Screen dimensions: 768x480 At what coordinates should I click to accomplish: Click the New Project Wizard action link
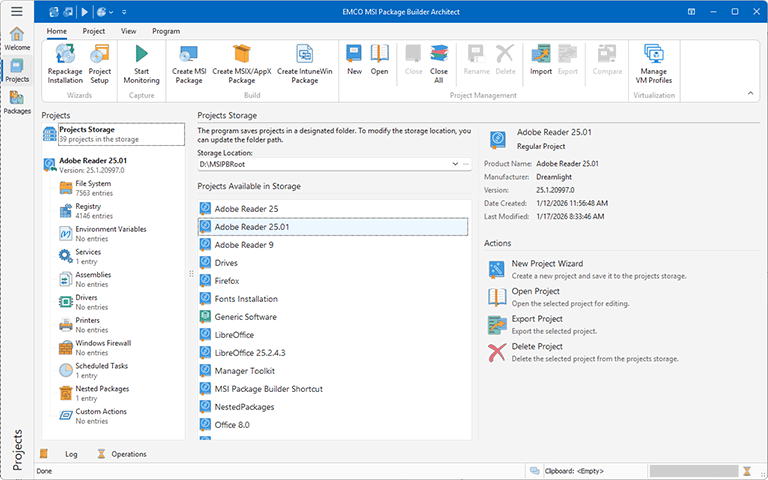pos(547,264)
